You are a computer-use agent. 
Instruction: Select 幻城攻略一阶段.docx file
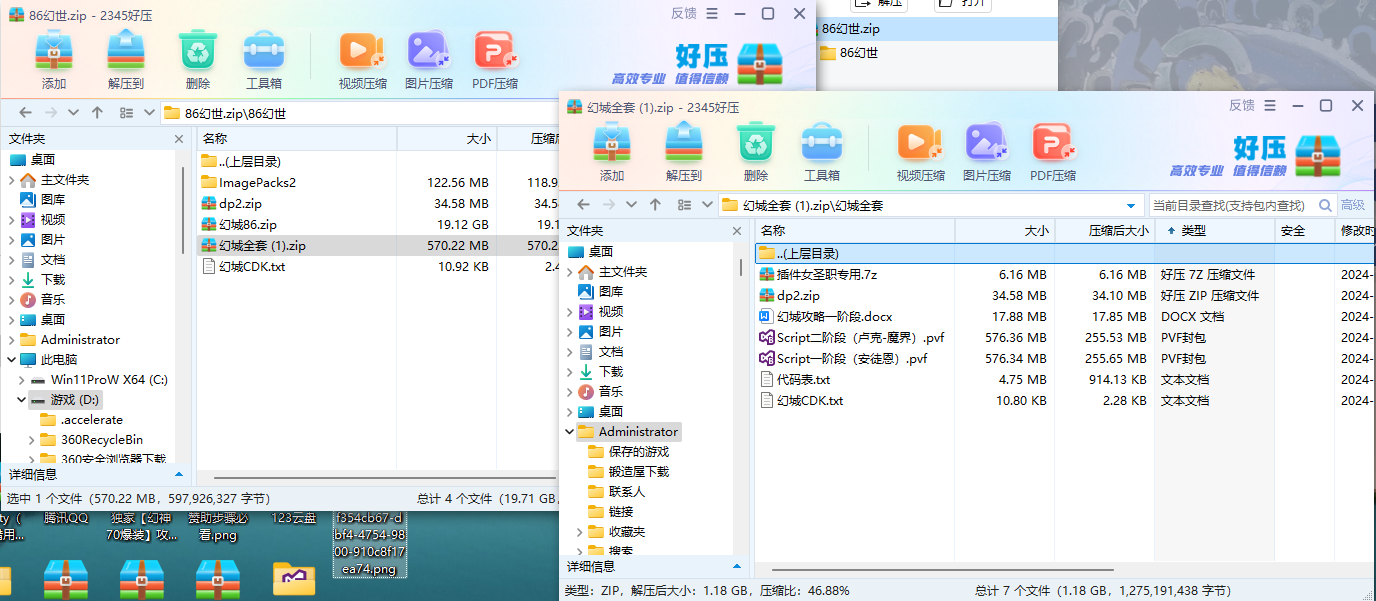point(834,317)
